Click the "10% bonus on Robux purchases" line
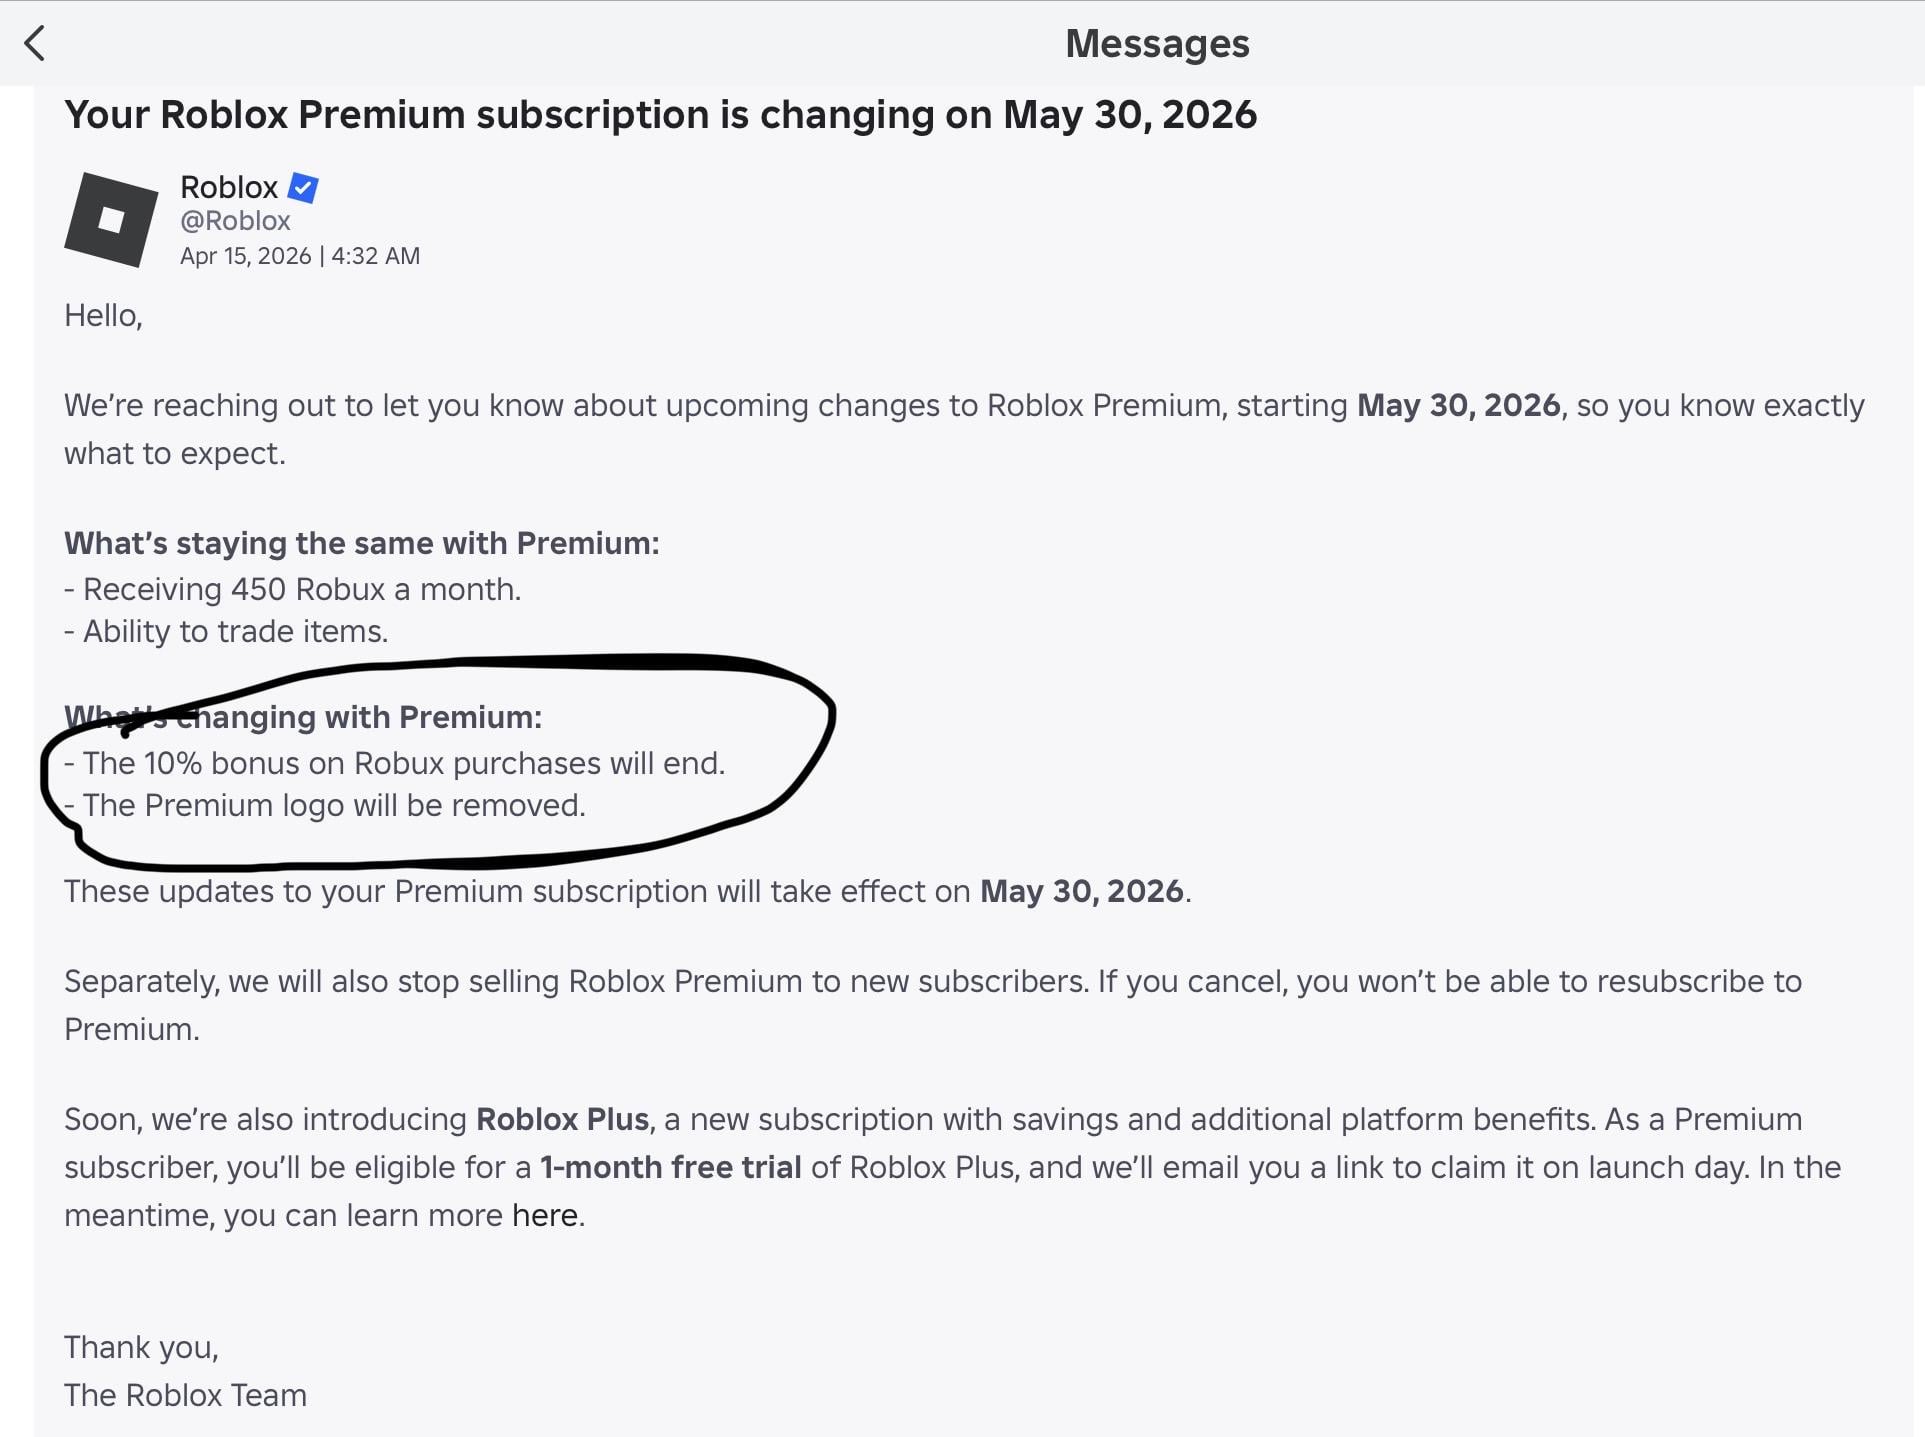The image size is (1925, 1437). click(395, 763)
